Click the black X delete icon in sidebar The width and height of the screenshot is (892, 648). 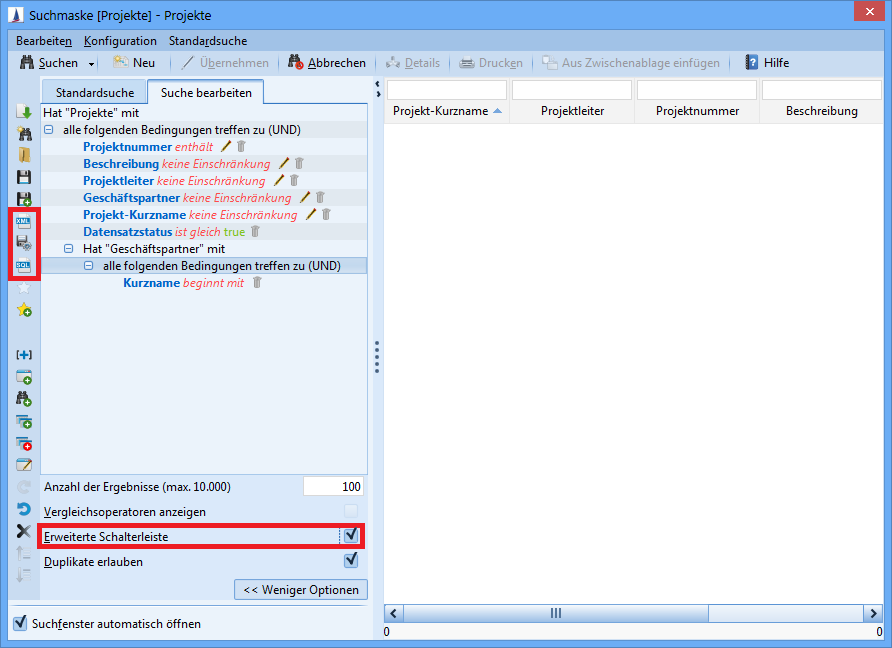point(24,531)
